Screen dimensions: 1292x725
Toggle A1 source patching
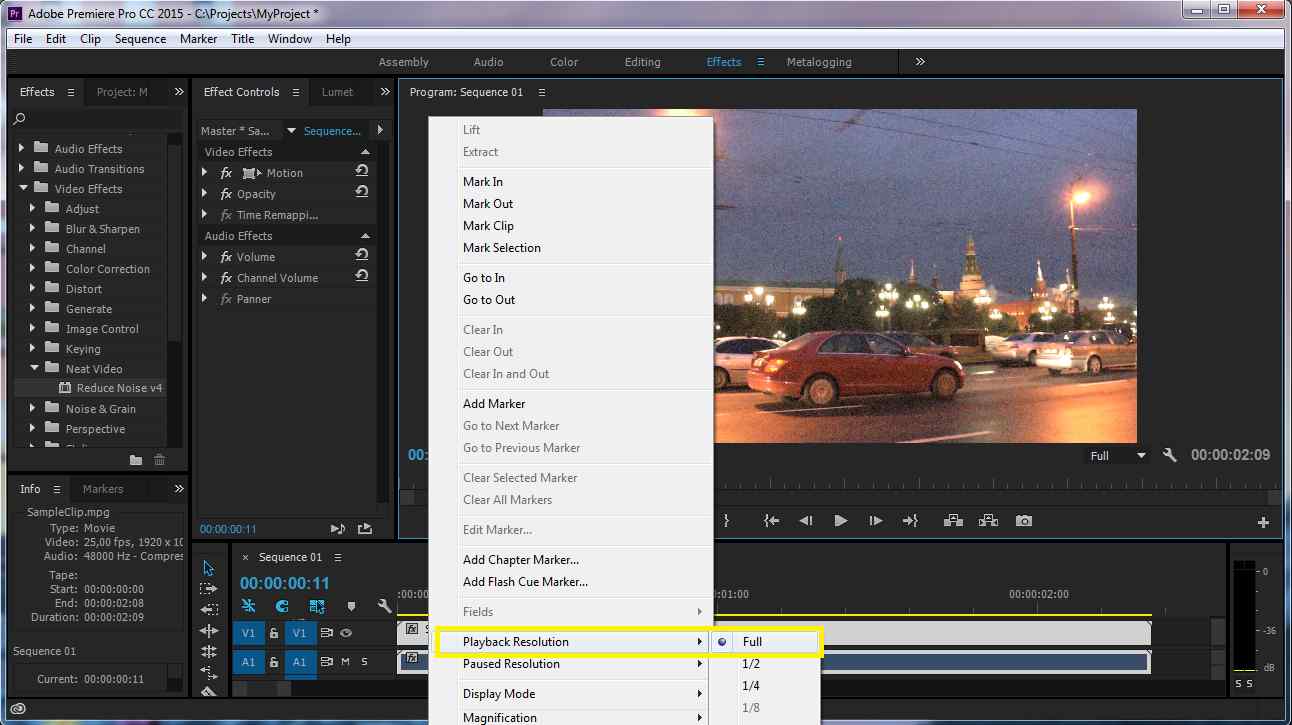coord(249,661)
